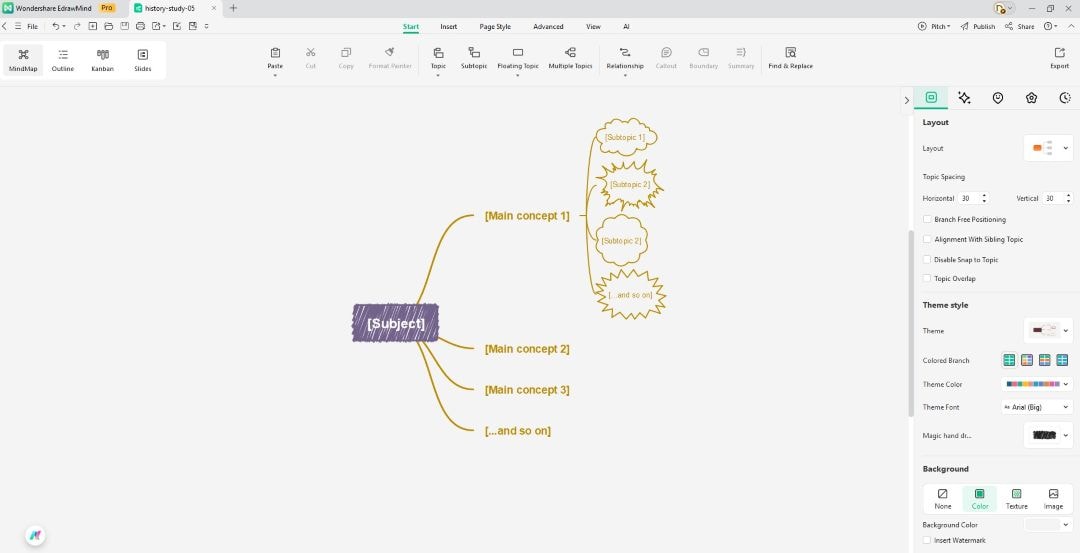The height and width of the screenshot is (553, 1080).
Task: Open Find & Replace
Action: tap(791, 58)
